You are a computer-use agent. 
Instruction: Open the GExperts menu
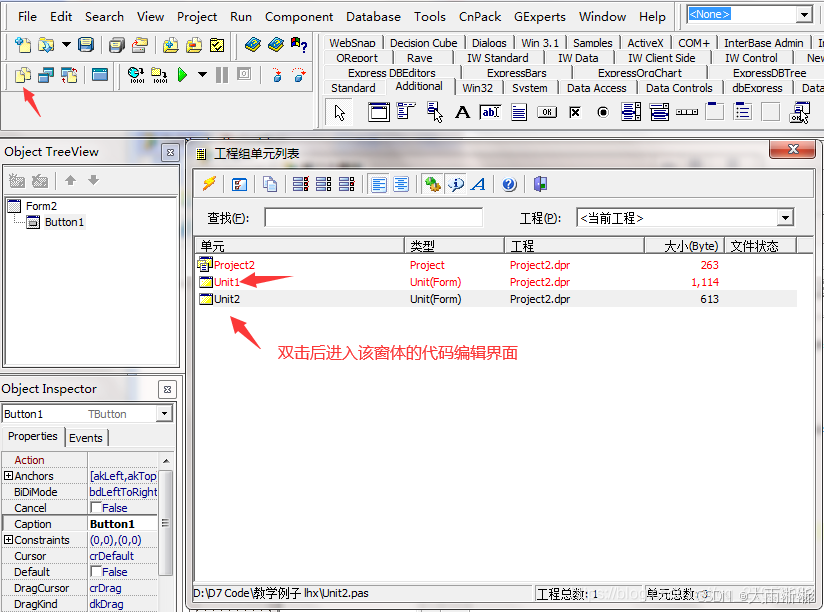pyautogui.click(x=540, y=17)
